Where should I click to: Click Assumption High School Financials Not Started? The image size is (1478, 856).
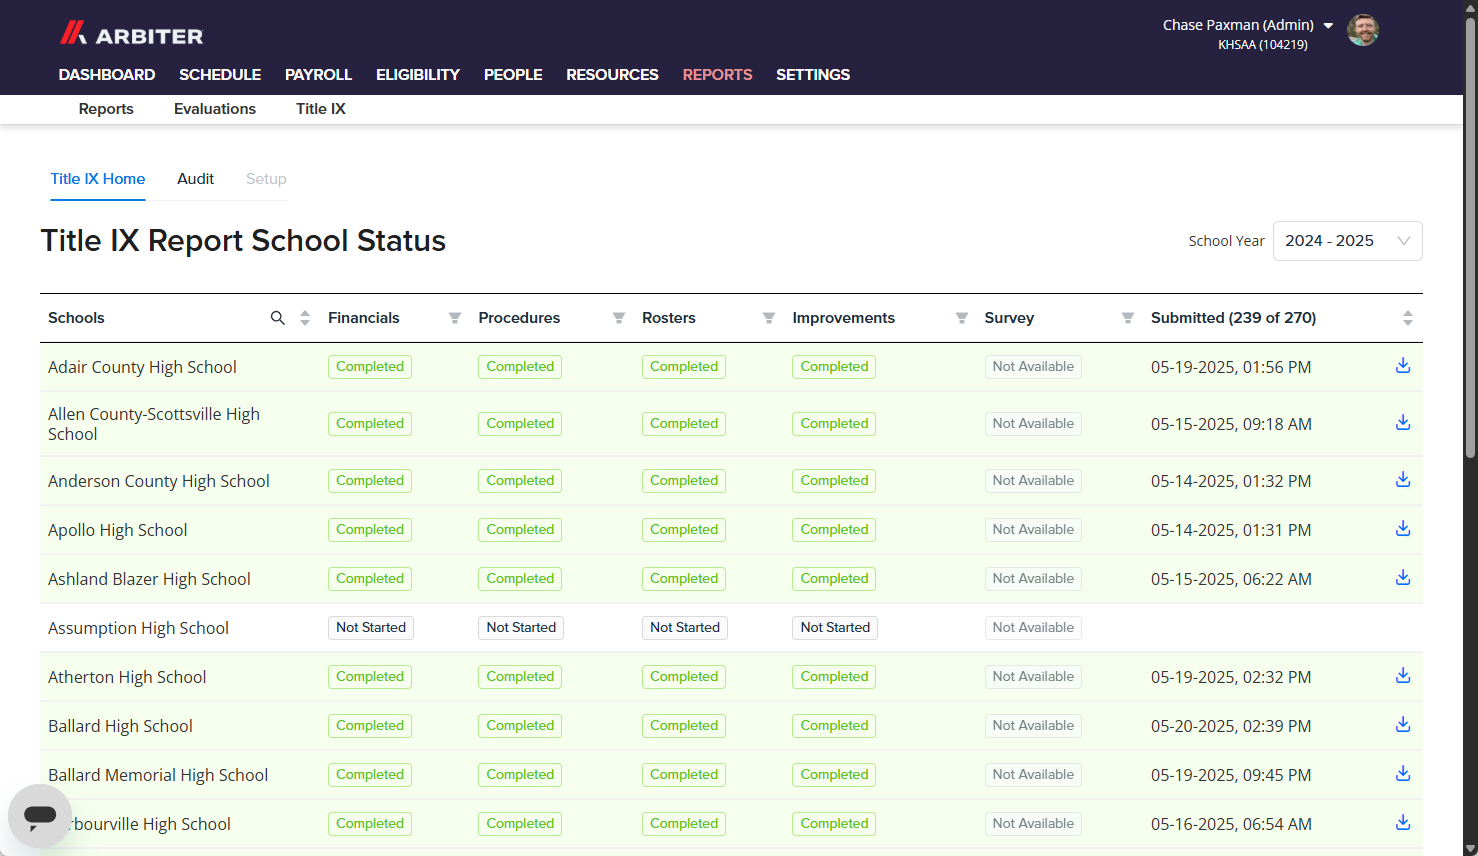click(x=371, y=628)
